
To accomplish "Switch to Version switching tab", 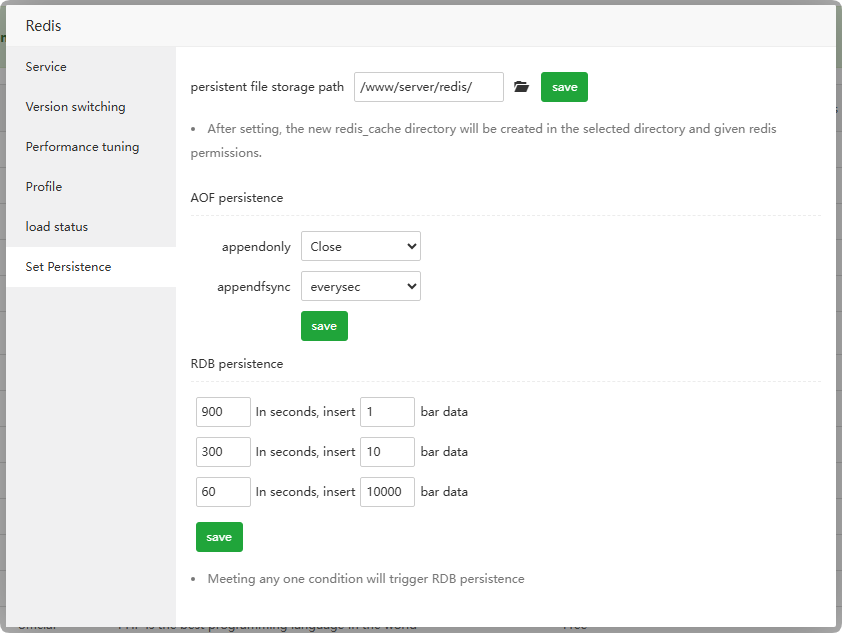I will [75, 107].
